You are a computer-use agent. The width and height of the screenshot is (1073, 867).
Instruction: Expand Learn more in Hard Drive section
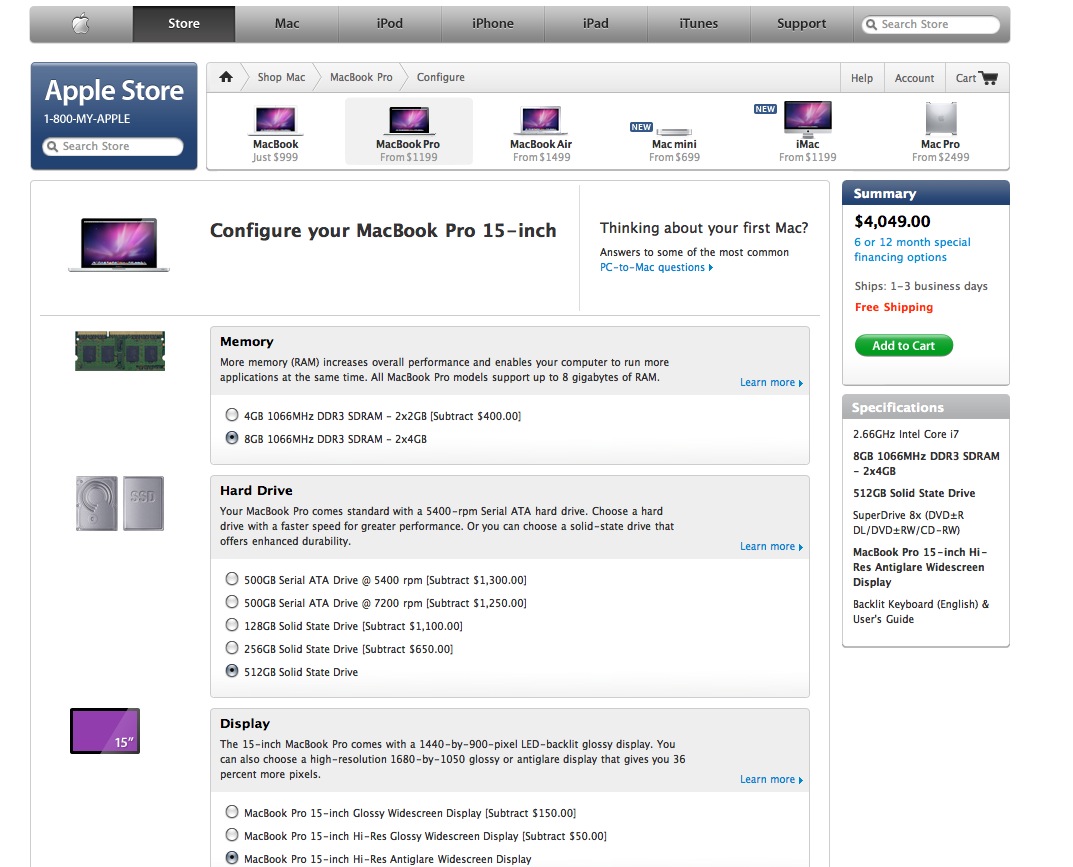pos(771,547)
